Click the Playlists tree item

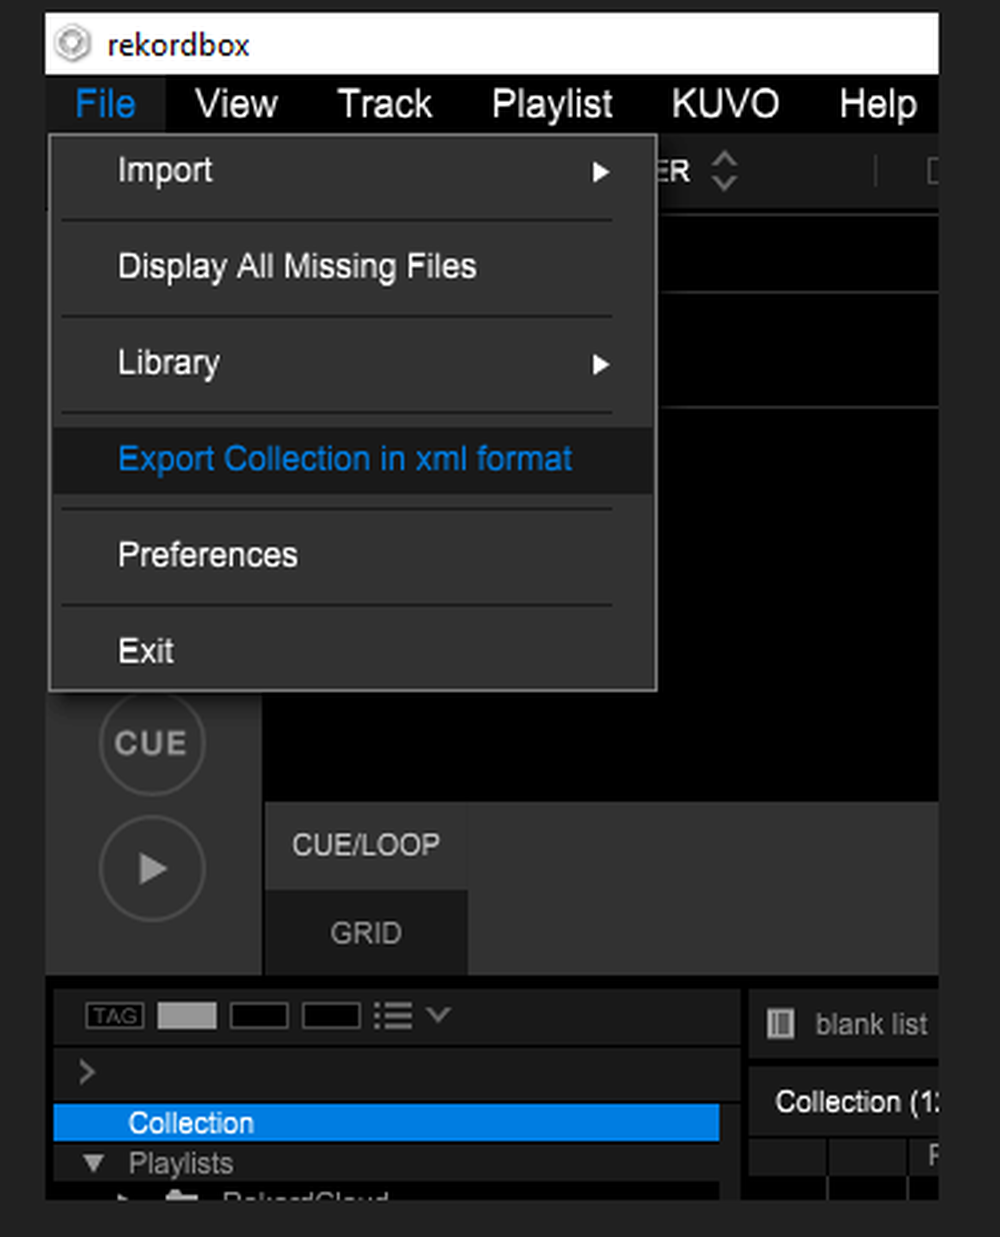coord(181,1164)
